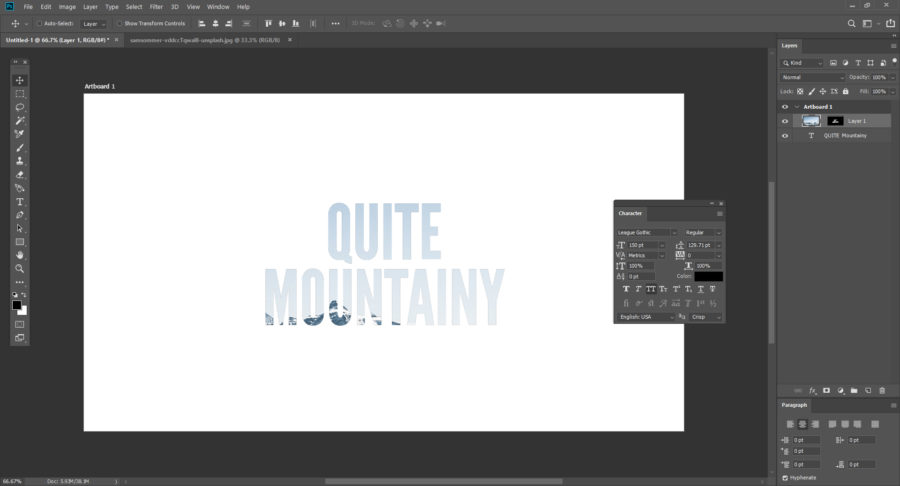The height and width of the screenshot is (486, 900).
Task: Select the Pen tool
Action: pyautogui.click(x=20, y=215)
